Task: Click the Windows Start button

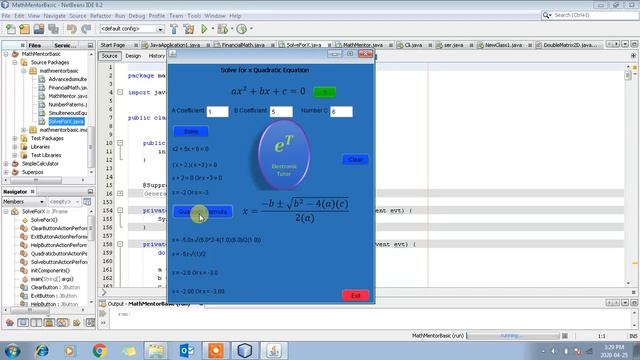Action: point(12,351)
